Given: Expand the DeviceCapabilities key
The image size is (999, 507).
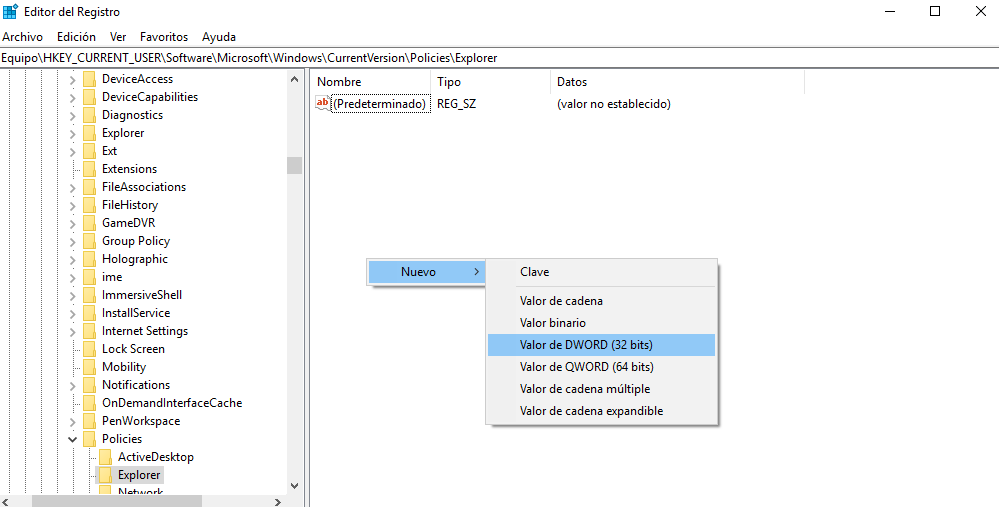Looking at the screenshot, I should [73, 97].
